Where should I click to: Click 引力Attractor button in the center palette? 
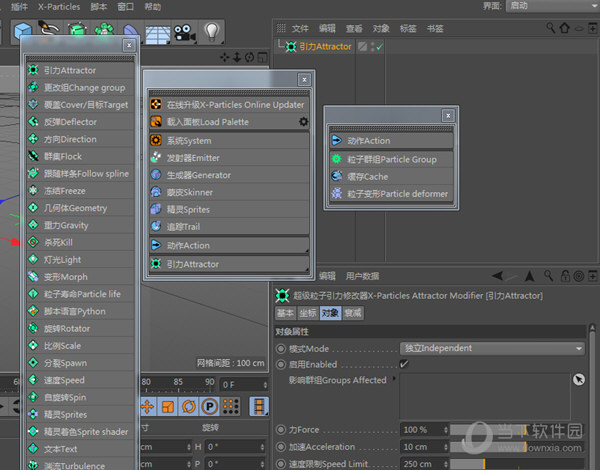click(x=229, y=264)
